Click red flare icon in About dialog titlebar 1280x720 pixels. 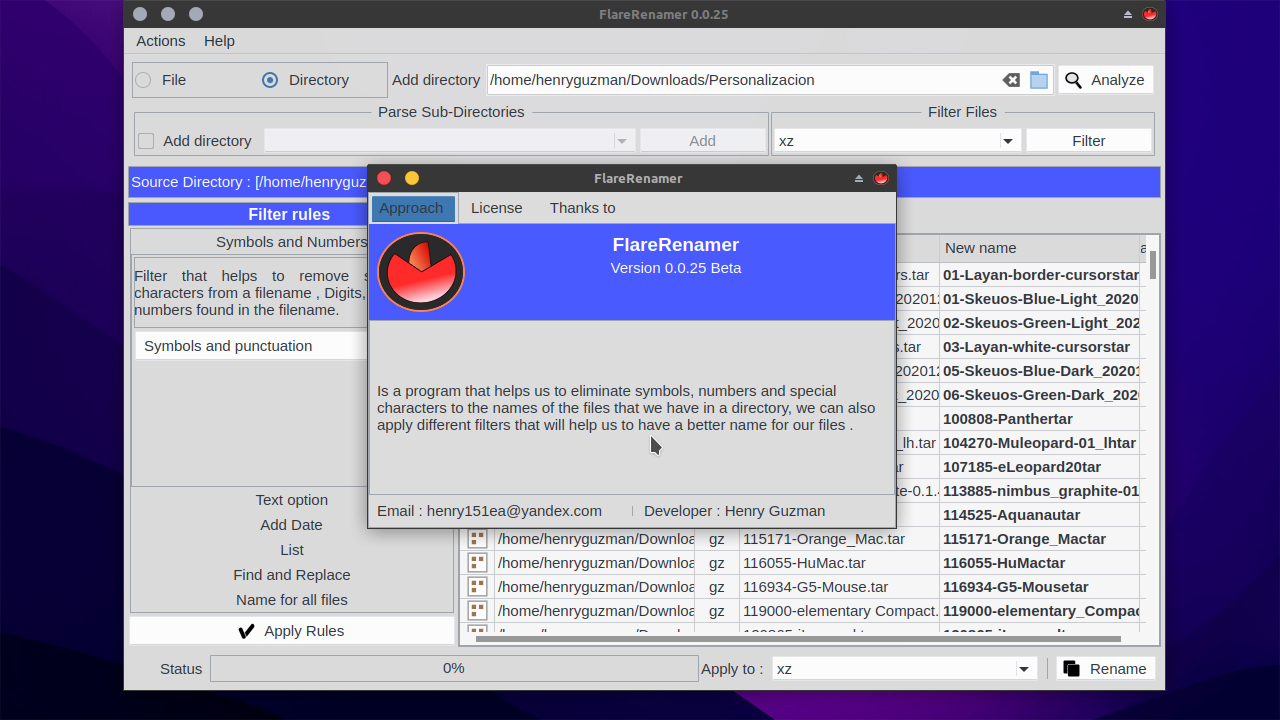click(881, 178)
